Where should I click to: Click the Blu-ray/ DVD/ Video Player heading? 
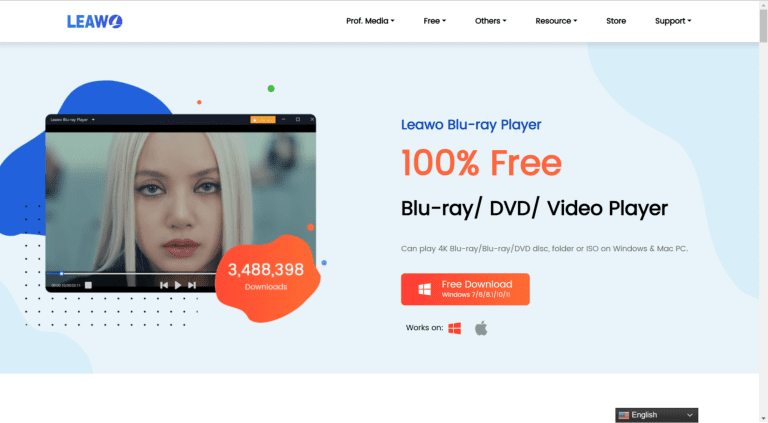point(534,209)
